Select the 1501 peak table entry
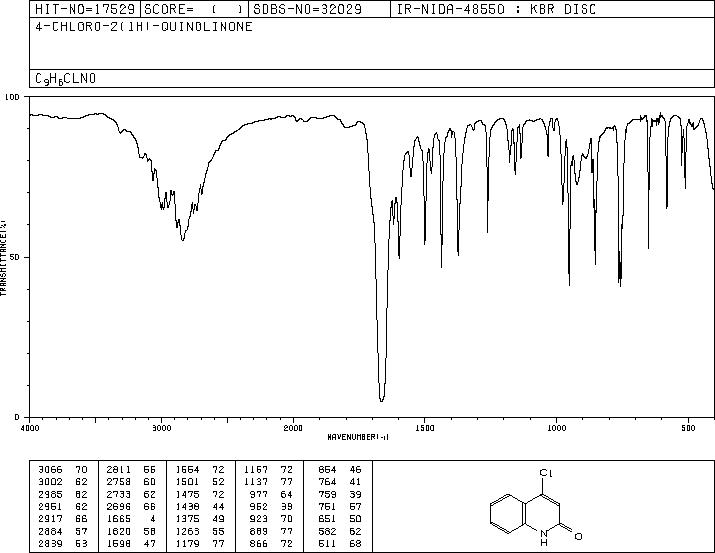 pyautogui.click(x=200, y=481)
